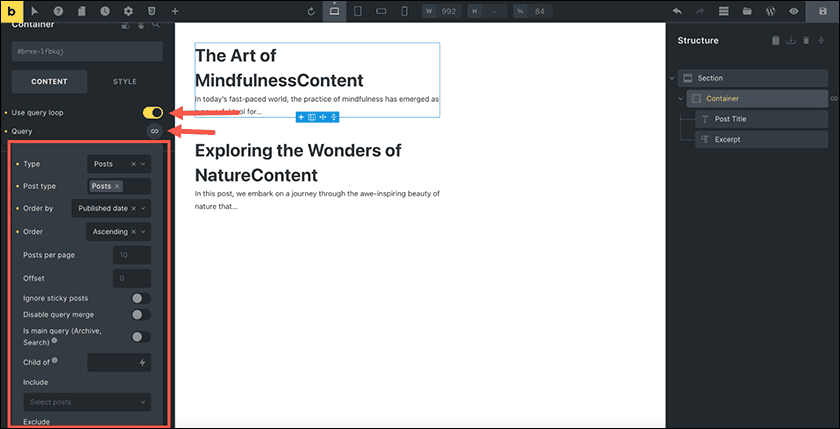Open the Query loop infinity icon
This screenshot has width=840, height=429.
click(153, 131)
